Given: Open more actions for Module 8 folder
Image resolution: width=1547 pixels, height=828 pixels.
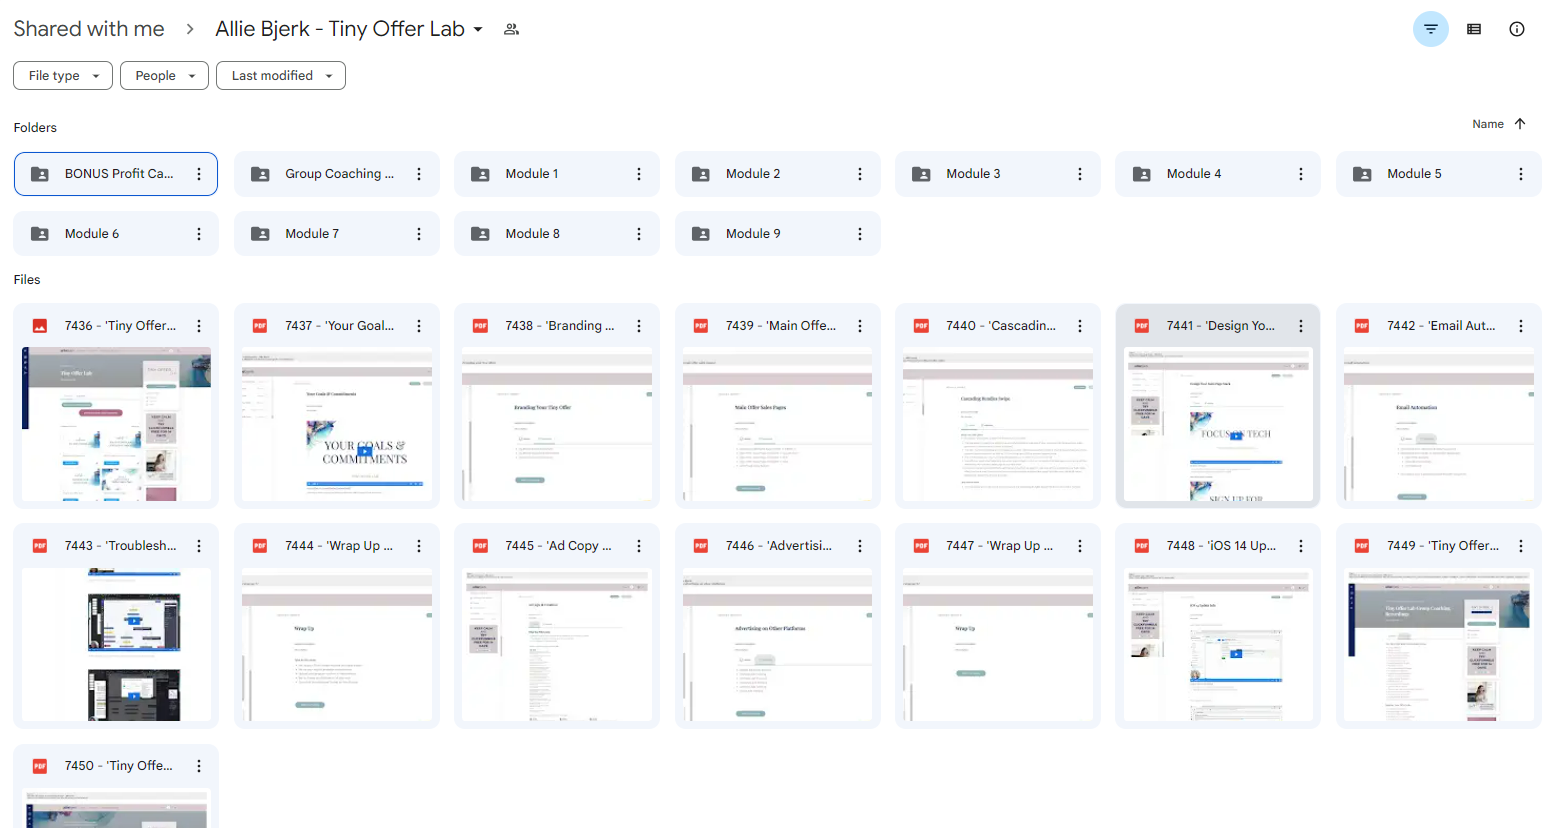Looking at the screenshot, I should [639, 234].
